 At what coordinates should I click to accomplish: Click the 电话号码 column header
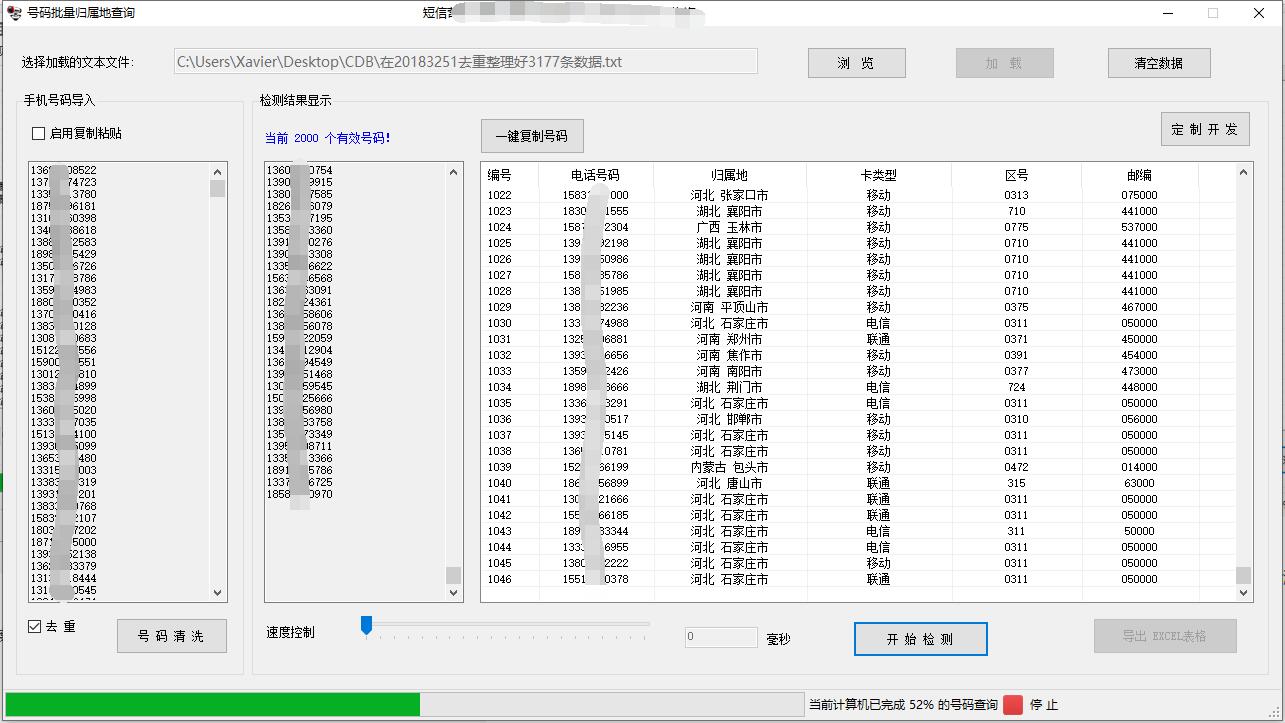tap(596, 175)
